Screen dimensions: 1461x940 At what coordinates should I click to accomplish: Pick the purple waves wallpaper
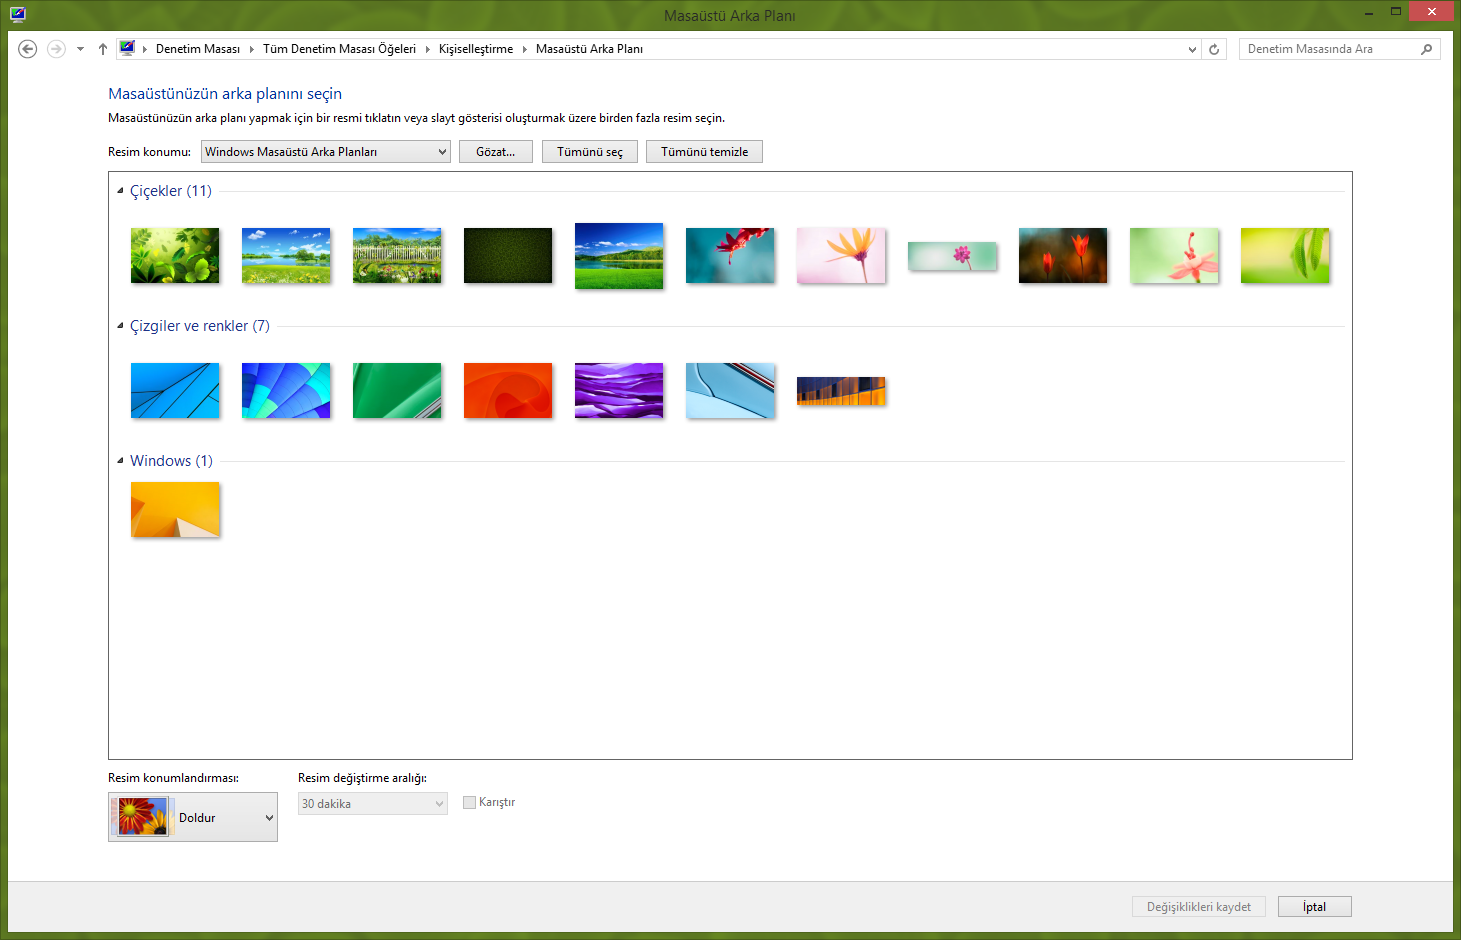point(619,390)
